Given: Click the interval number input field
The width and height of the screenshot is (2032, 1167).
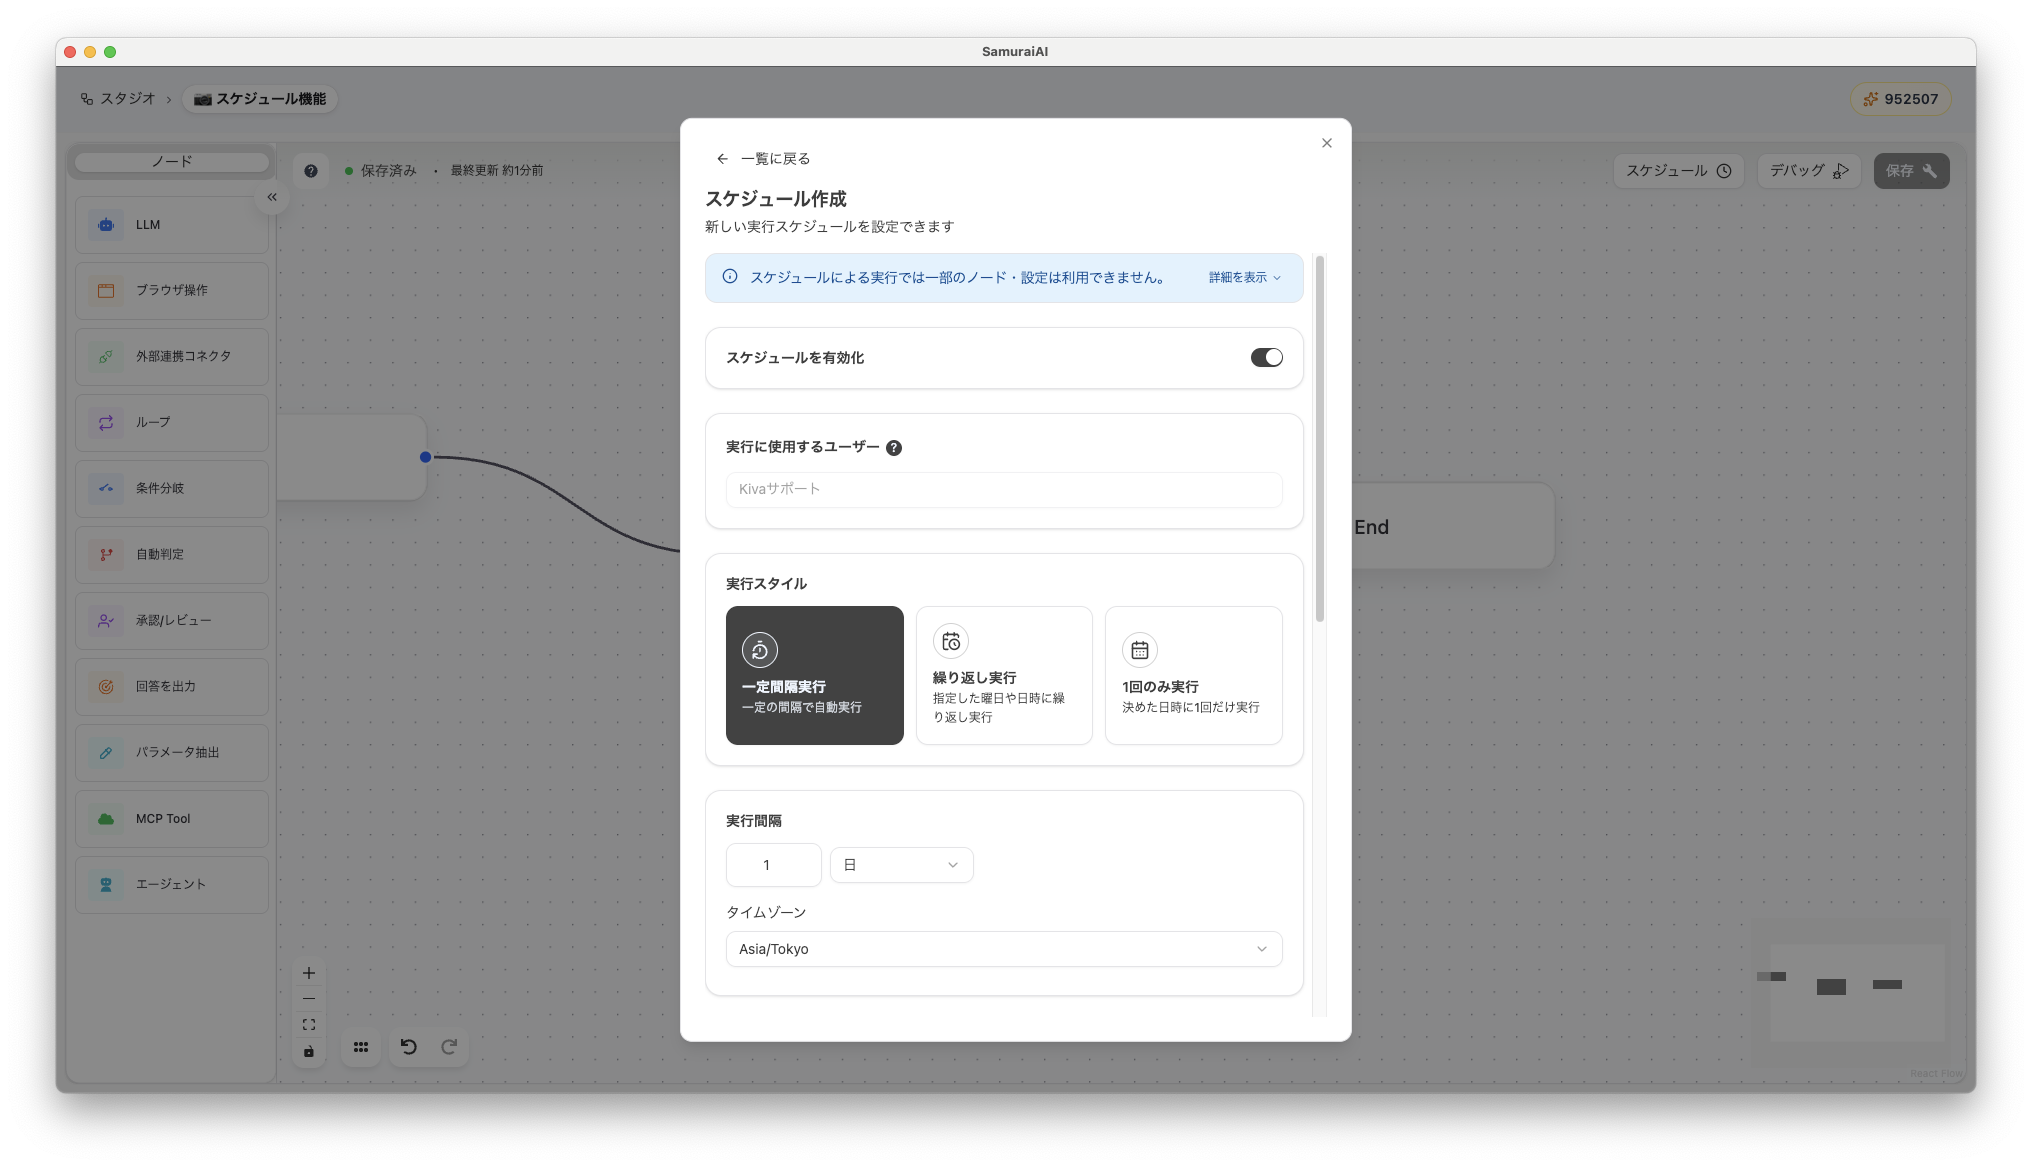Looking at the screenshot, I should (x=773, y=865).
